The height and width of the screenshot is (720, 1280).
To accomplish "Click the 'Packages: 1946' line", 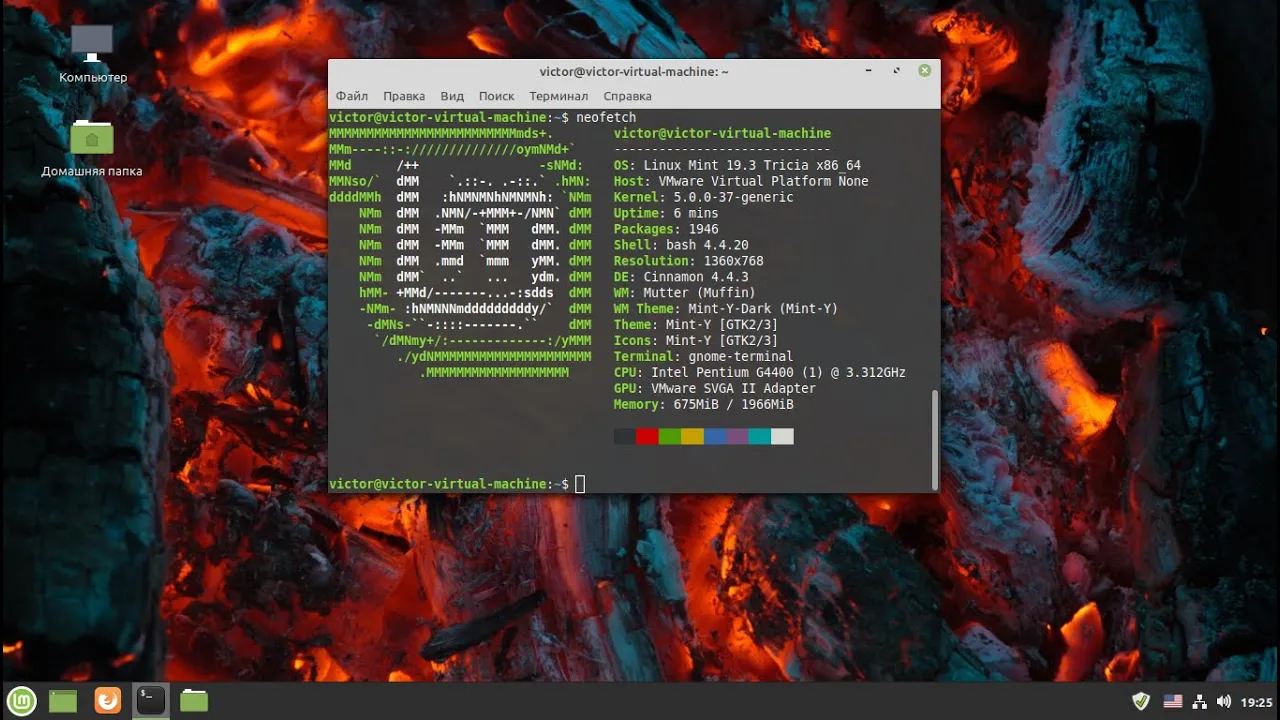I will [x=666, y=229].
